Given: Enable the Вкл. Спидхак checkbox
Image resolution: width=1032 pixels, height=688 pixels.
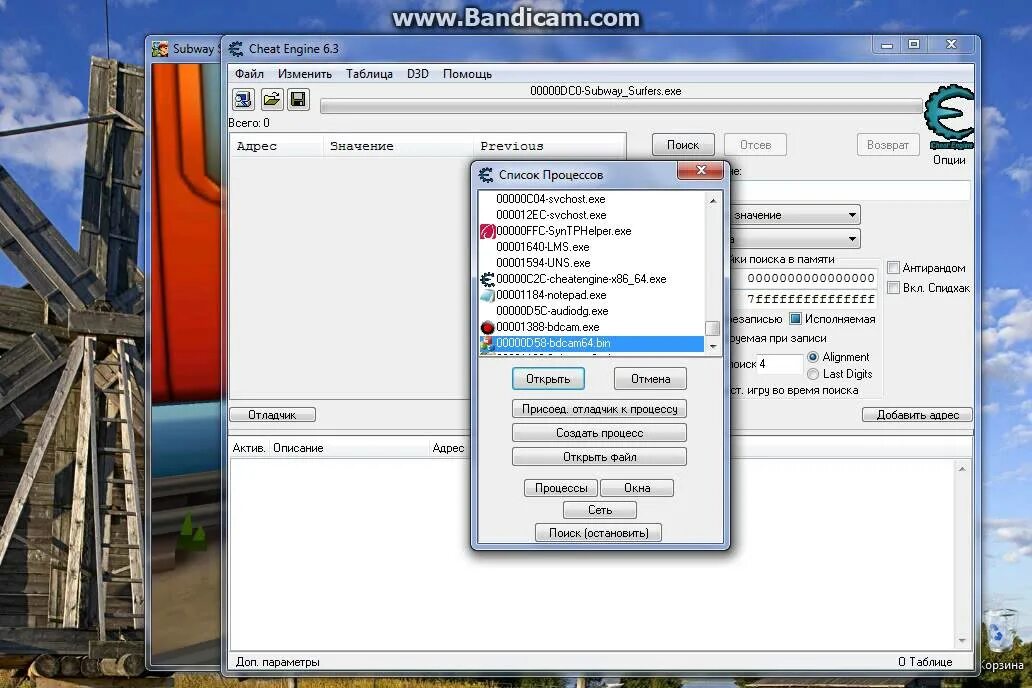Looking at the screenshot, I should coord(893,288).
